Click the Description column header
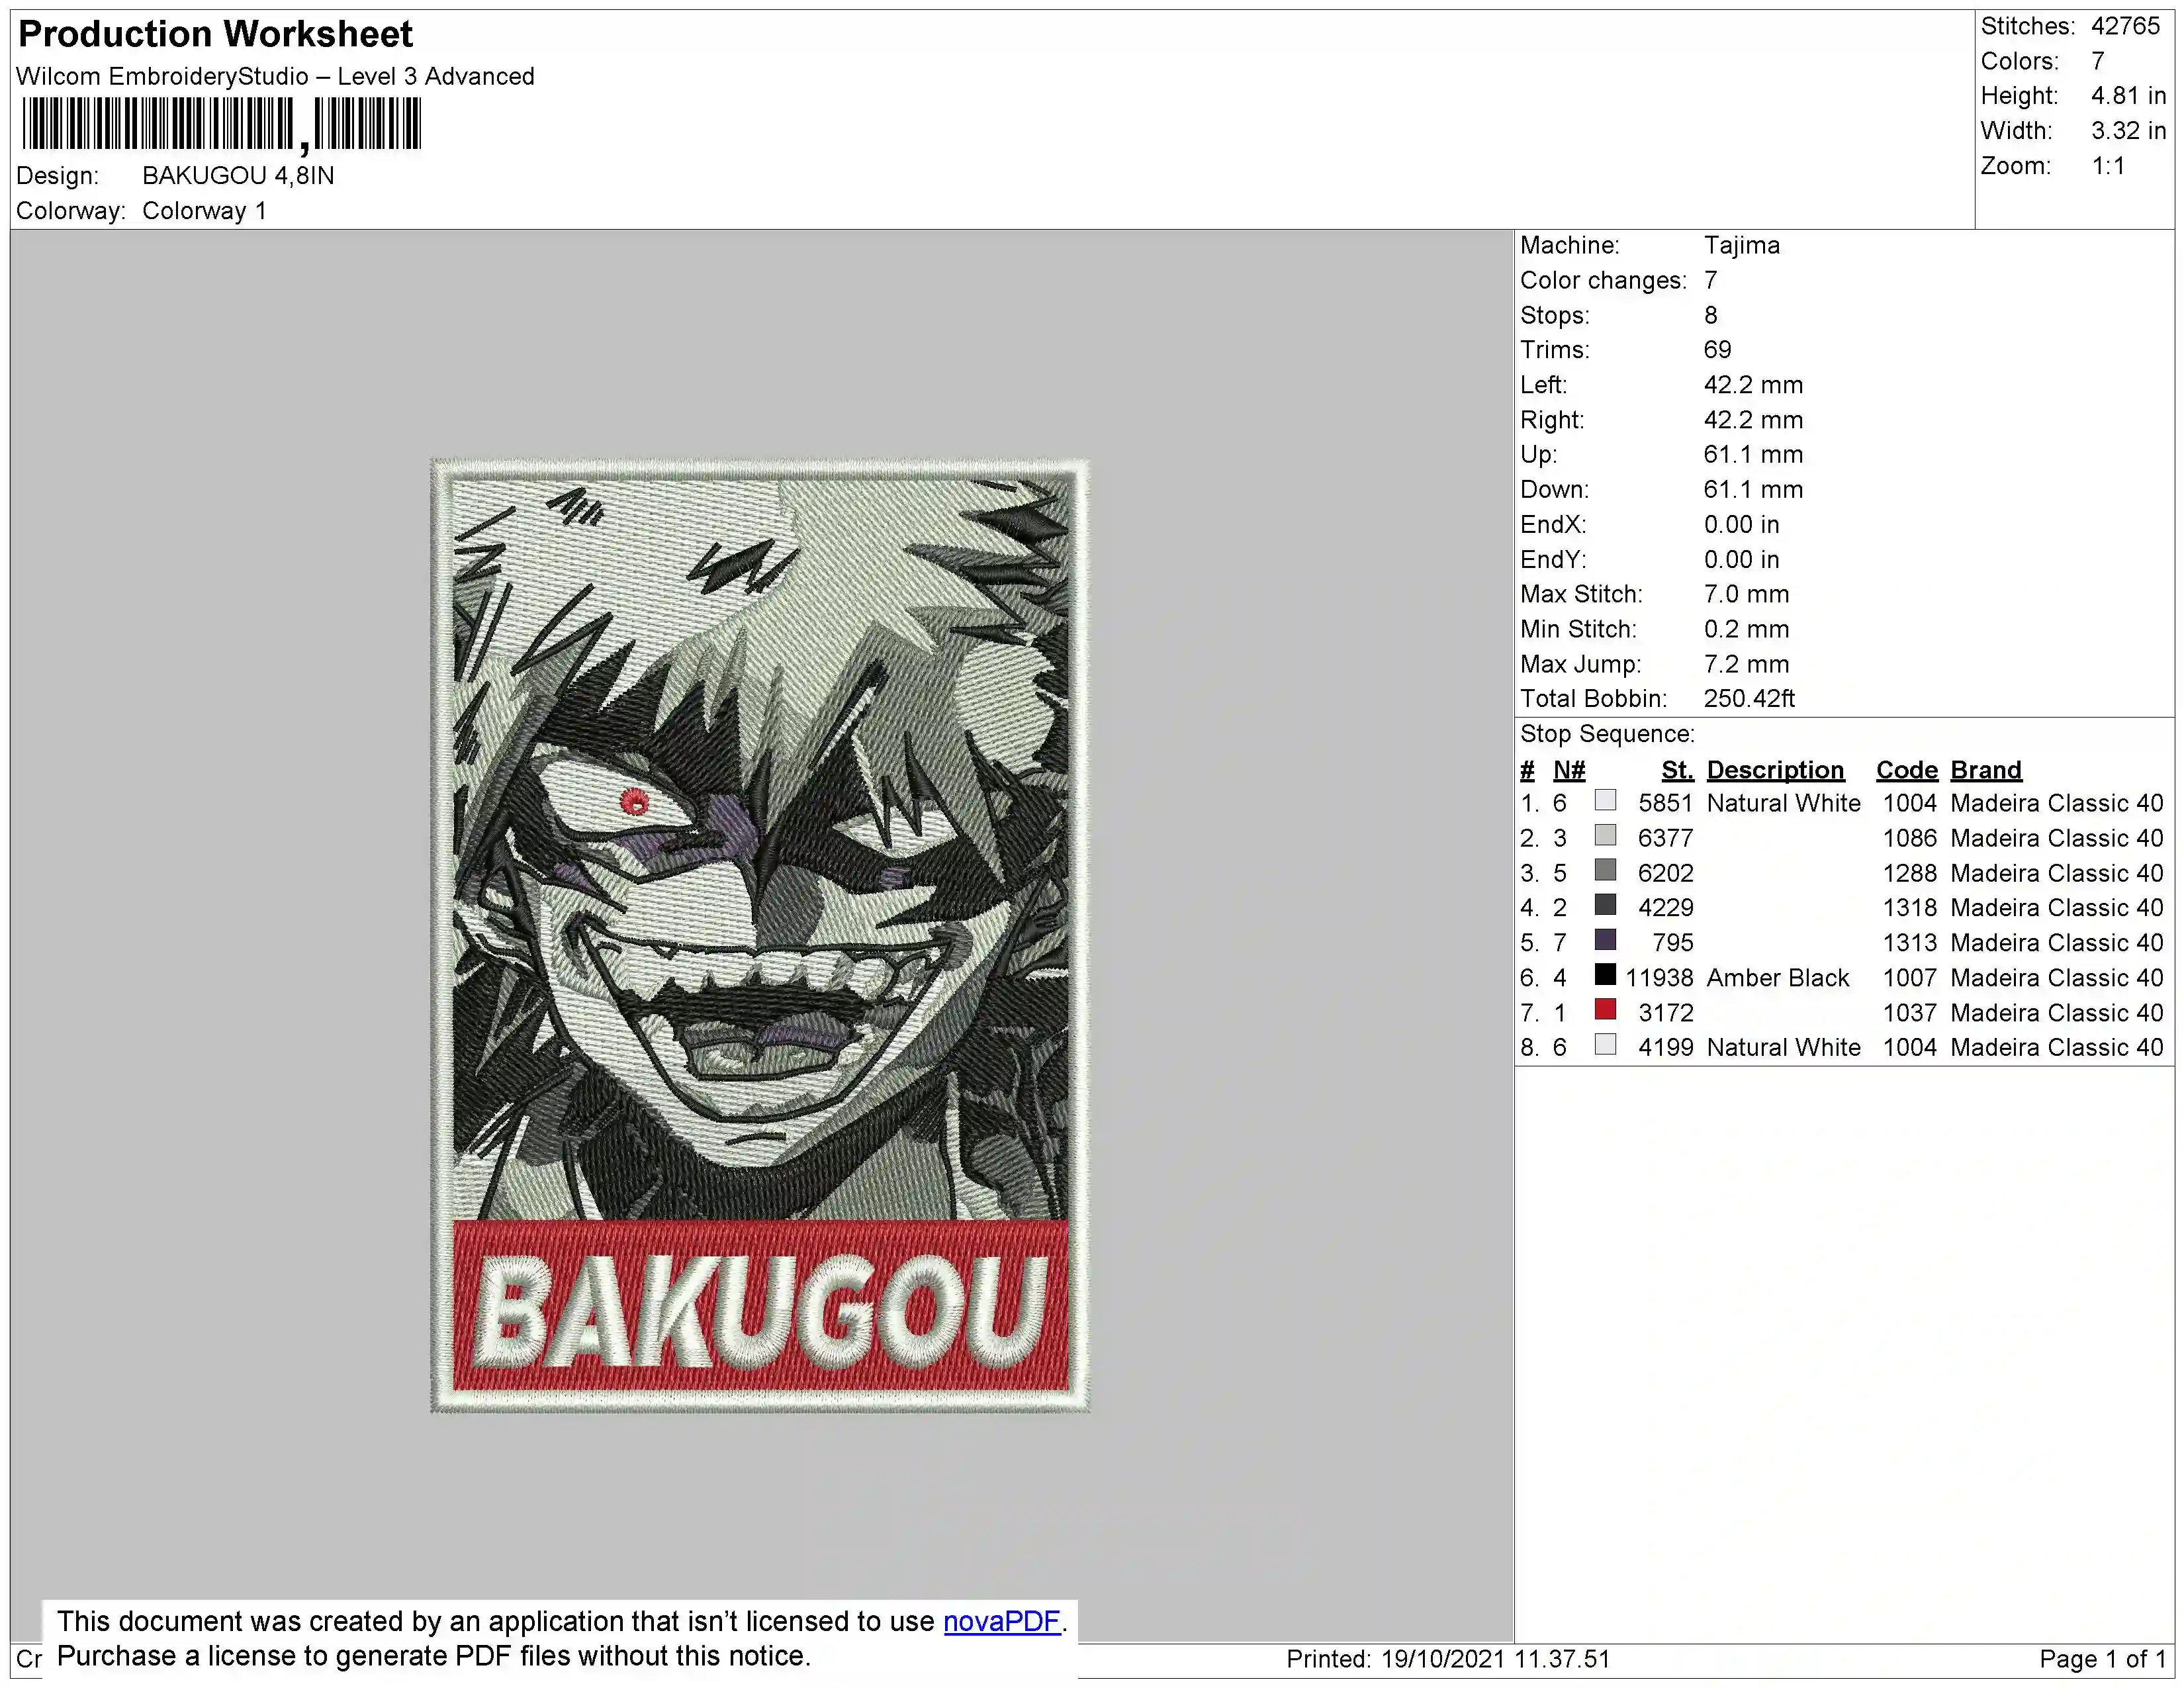2184x1688 pixels. click(x=1775, y=770)
